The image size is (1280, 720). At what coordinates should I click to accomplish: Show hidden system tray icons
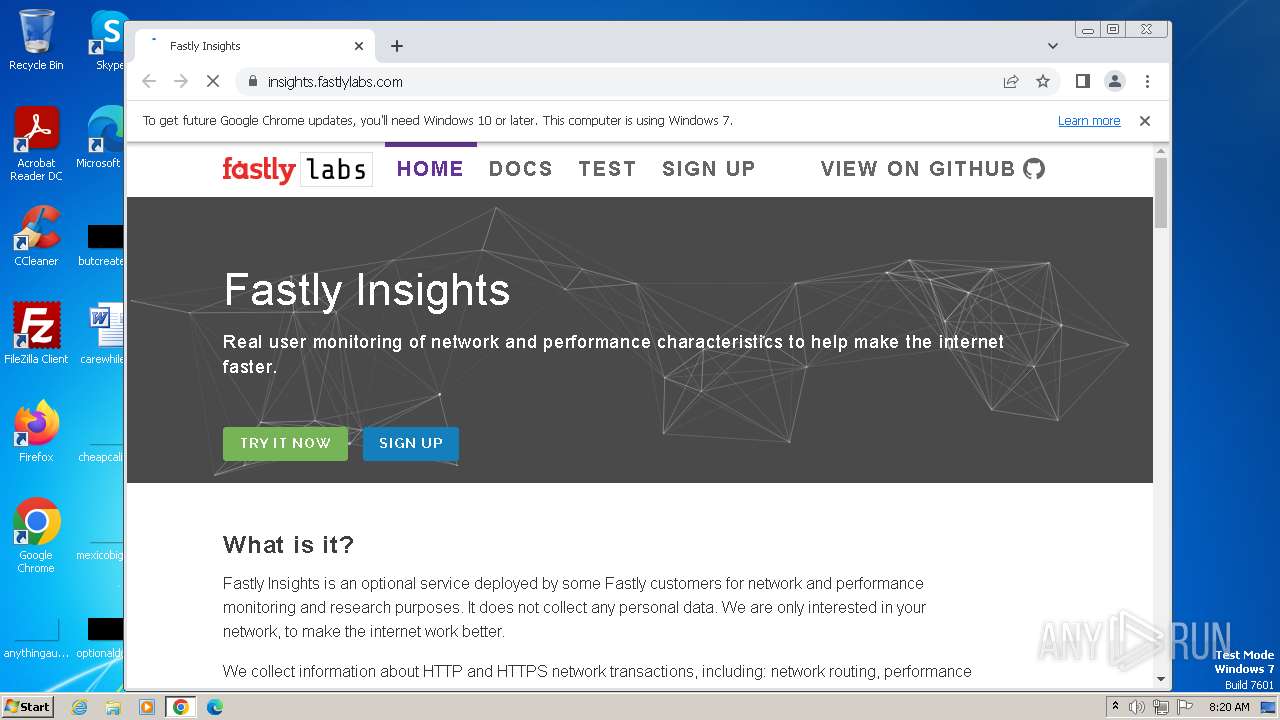point(1115,707)
